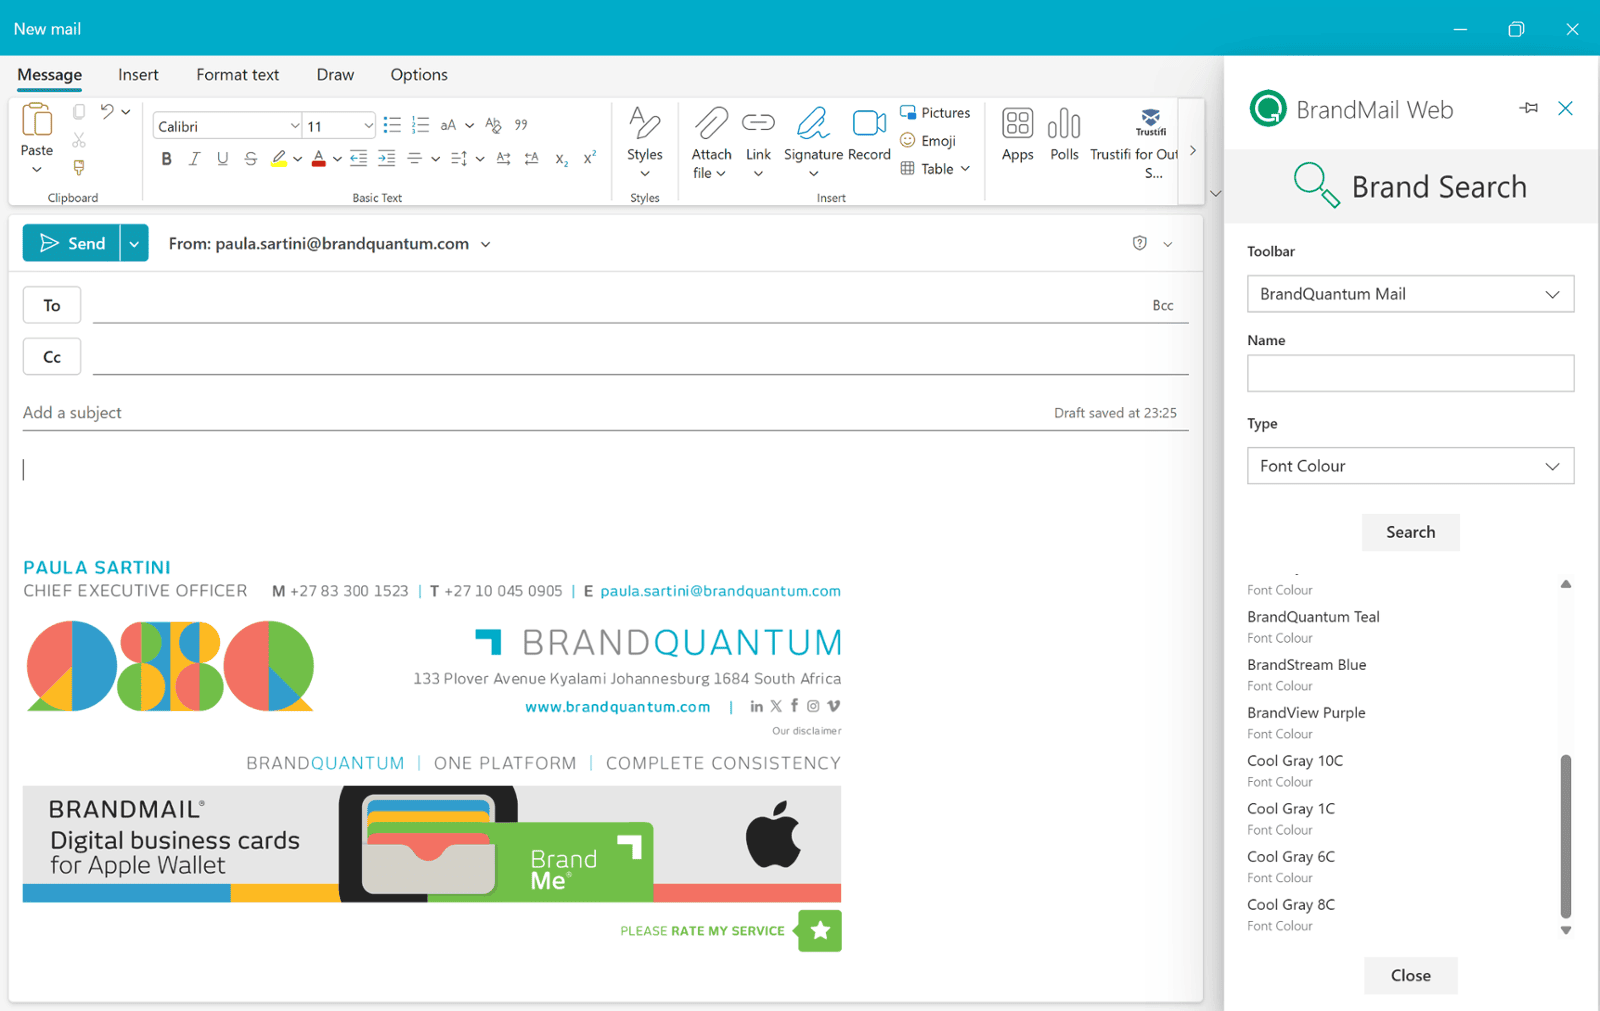Open the Options tab
Viewport: 1600px width, 1011px height.
(419, 75)
